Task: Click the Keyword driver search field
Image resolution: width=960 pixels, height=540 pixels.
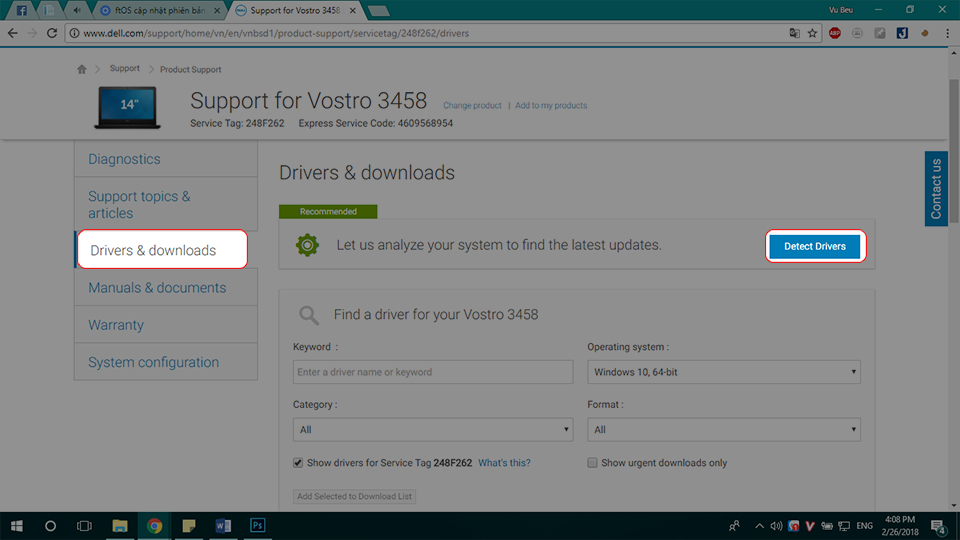Action: [x=433, y=372]
